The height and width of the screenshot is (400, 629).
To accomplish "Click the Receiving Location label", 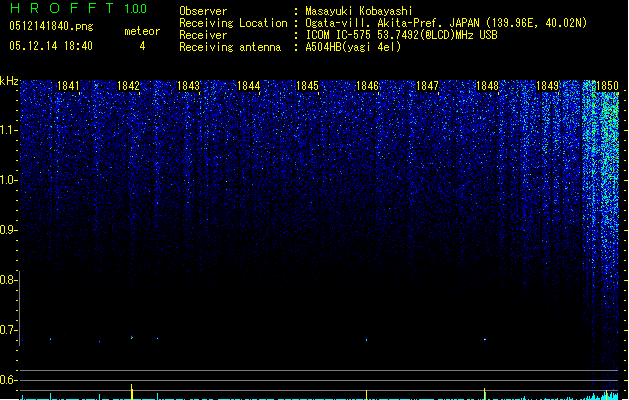I will click(233, 23).
